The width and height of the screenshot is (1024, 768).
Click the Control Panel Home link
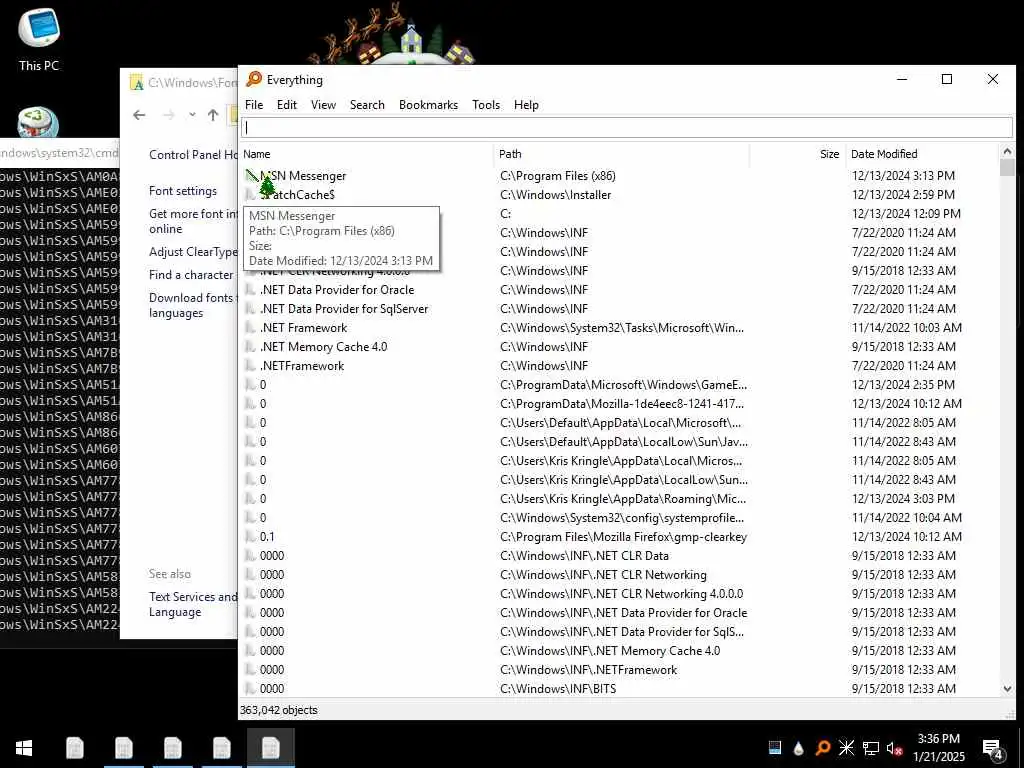pyautogui.click(x=193, y=155)
